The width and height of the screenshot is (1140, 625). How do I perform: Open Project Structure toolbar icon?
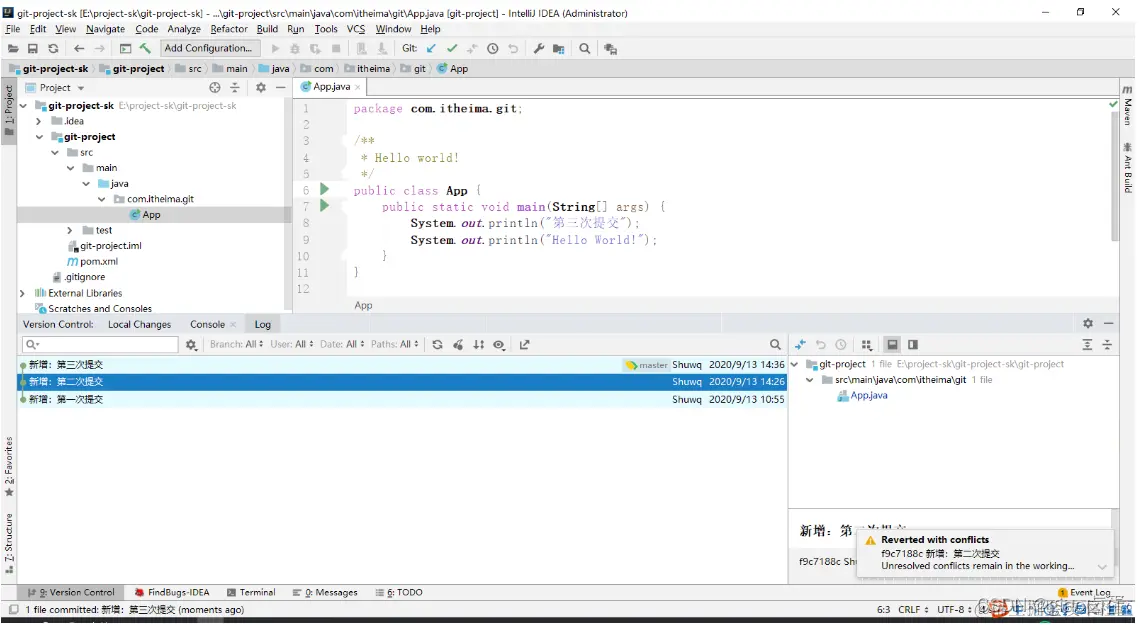[x=558, y=49]
